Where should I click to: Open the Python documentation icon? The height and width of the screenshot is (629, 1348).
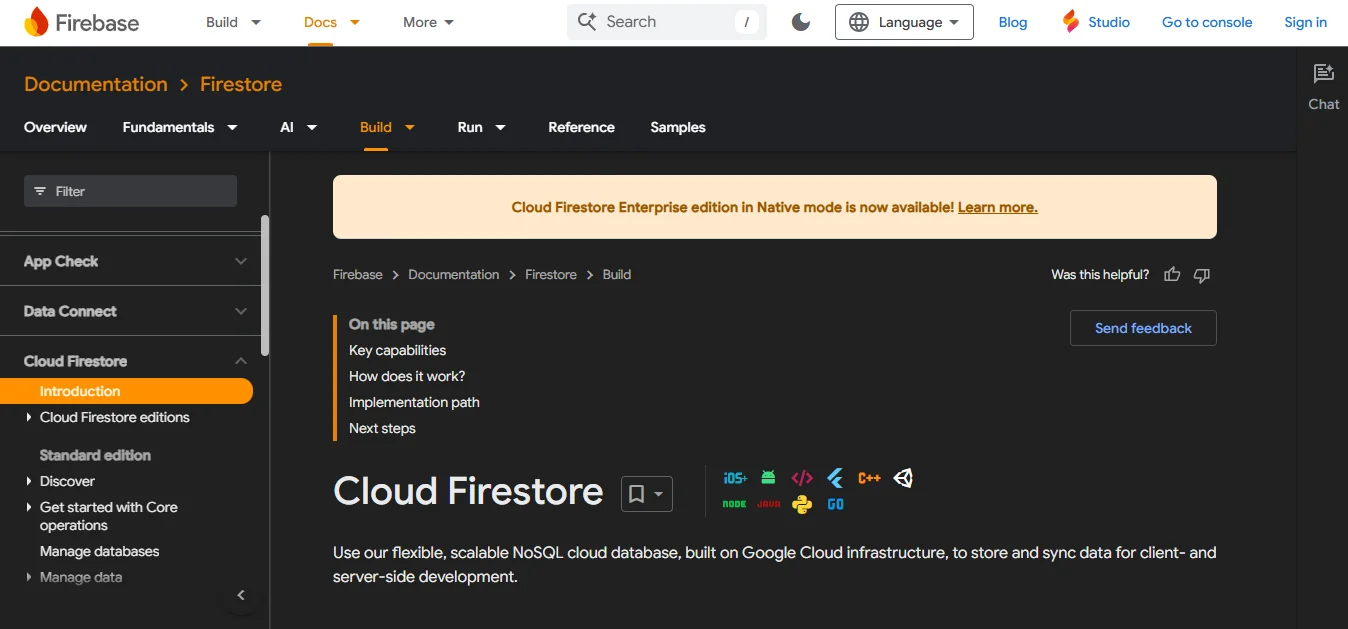(801, 504)
